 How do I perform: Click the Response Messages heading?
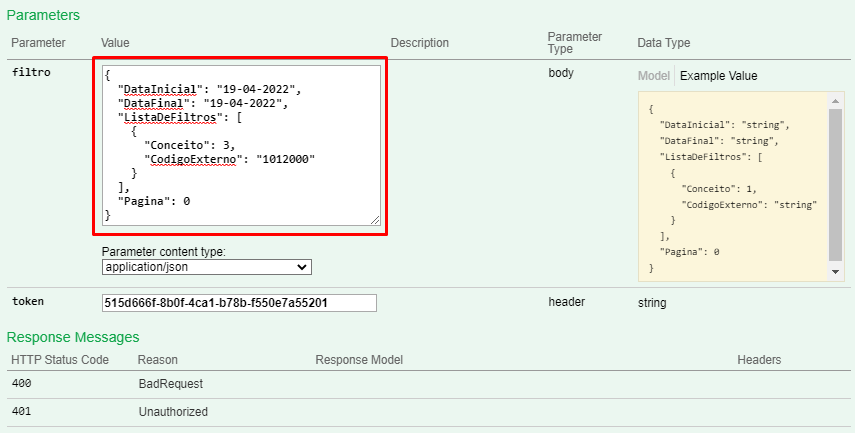pyautogui.click(x=73, y=337)
